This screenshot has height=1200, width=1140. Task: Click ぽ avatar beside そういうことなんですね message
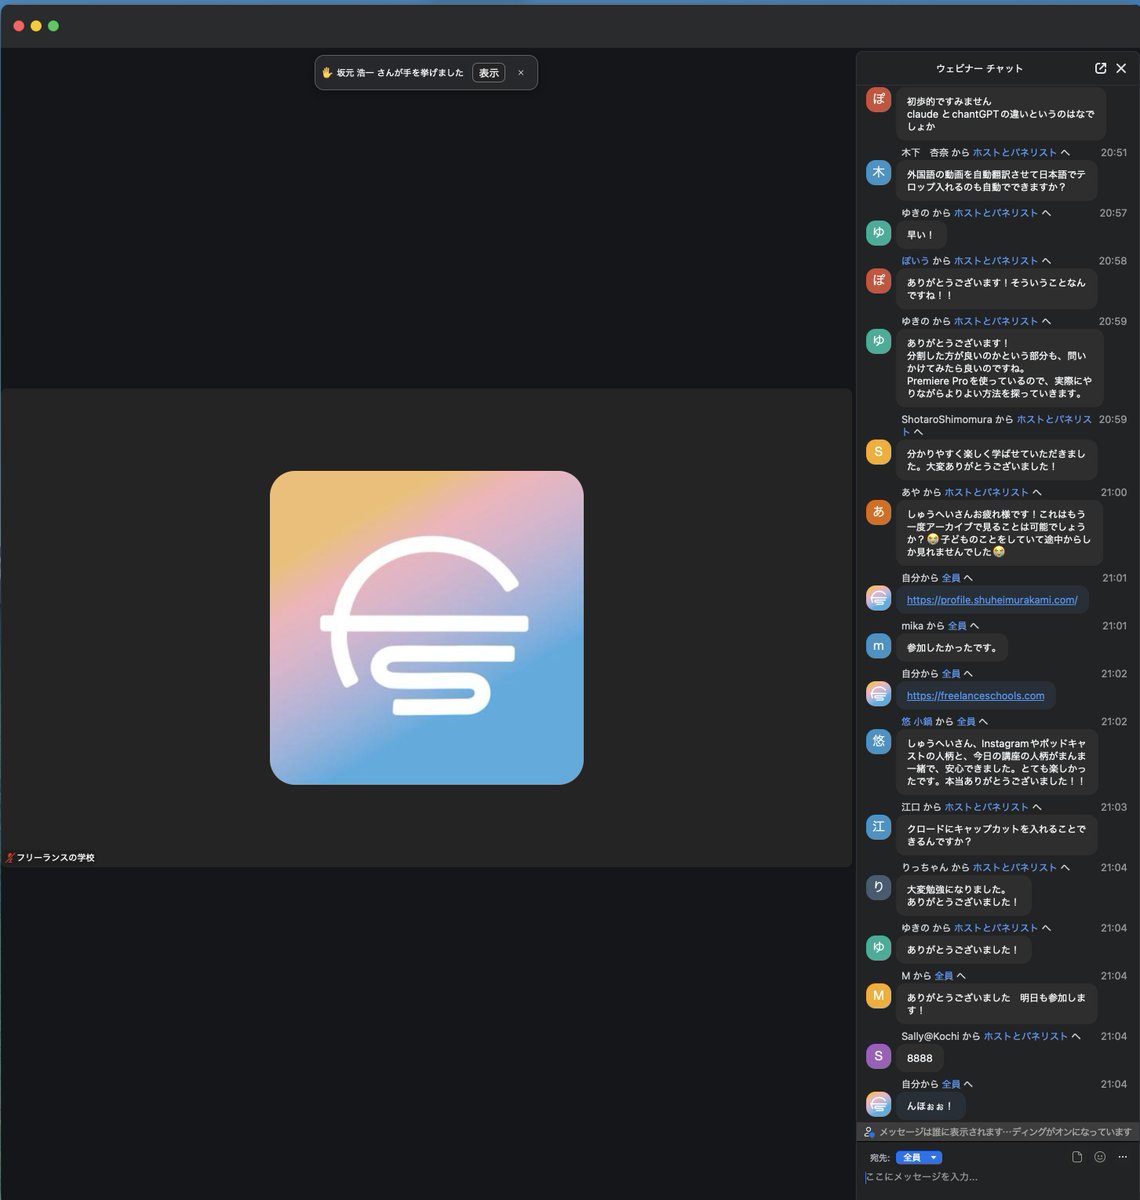tap(878, 281)
